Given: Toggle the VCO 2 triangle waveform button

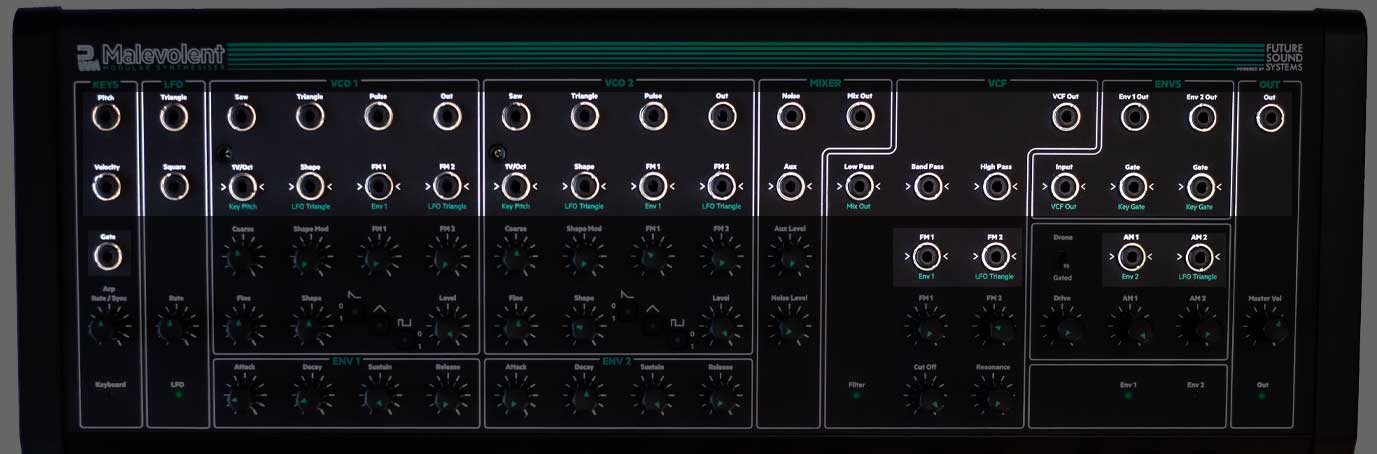Looking at the screenshot, I should tap(652, 327).
